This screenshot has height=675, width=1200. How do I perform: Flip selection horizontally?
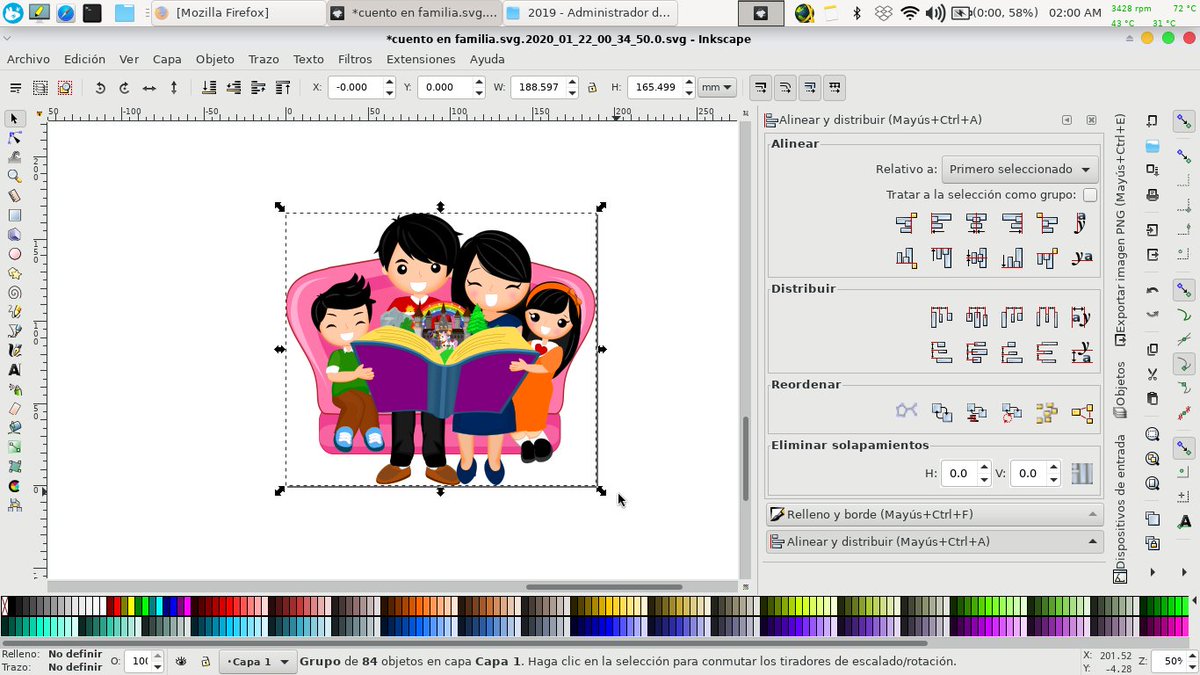click(149, 88)
